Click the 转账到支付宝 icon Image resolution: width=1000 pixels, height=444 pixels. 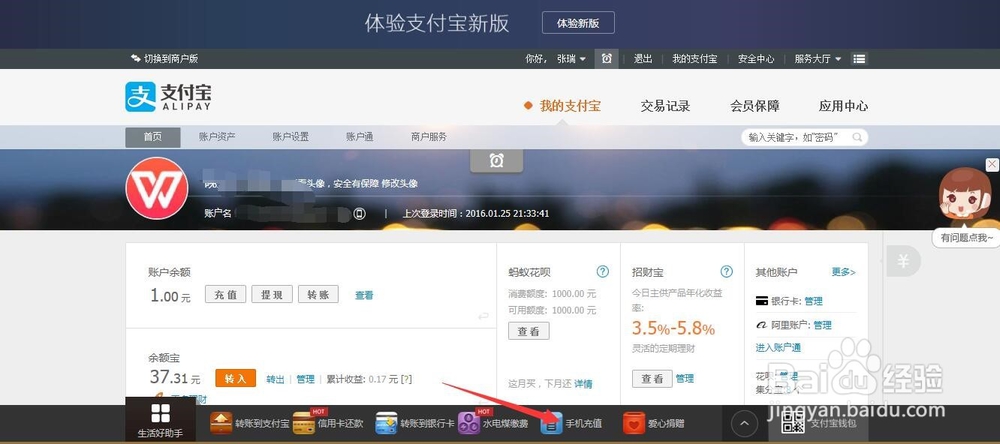[221, 423]
